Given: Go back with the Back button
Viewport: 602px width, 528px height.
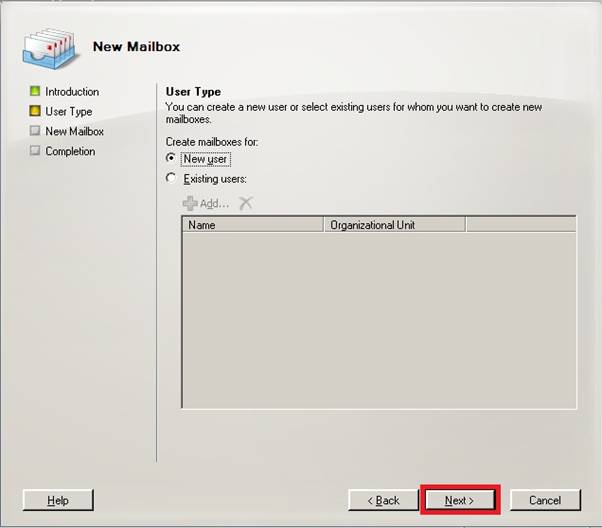Looking at the screenshot, I should click(x=383, y=500).
